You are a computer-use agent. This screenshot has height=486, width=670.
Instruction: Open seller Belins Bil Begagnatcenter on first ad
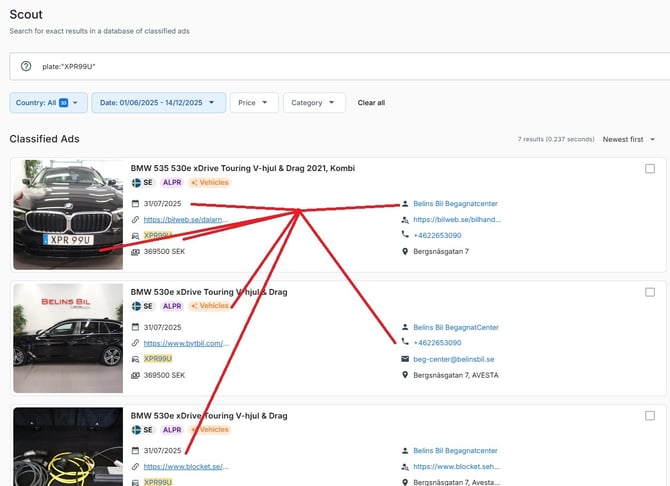(455, 203)
